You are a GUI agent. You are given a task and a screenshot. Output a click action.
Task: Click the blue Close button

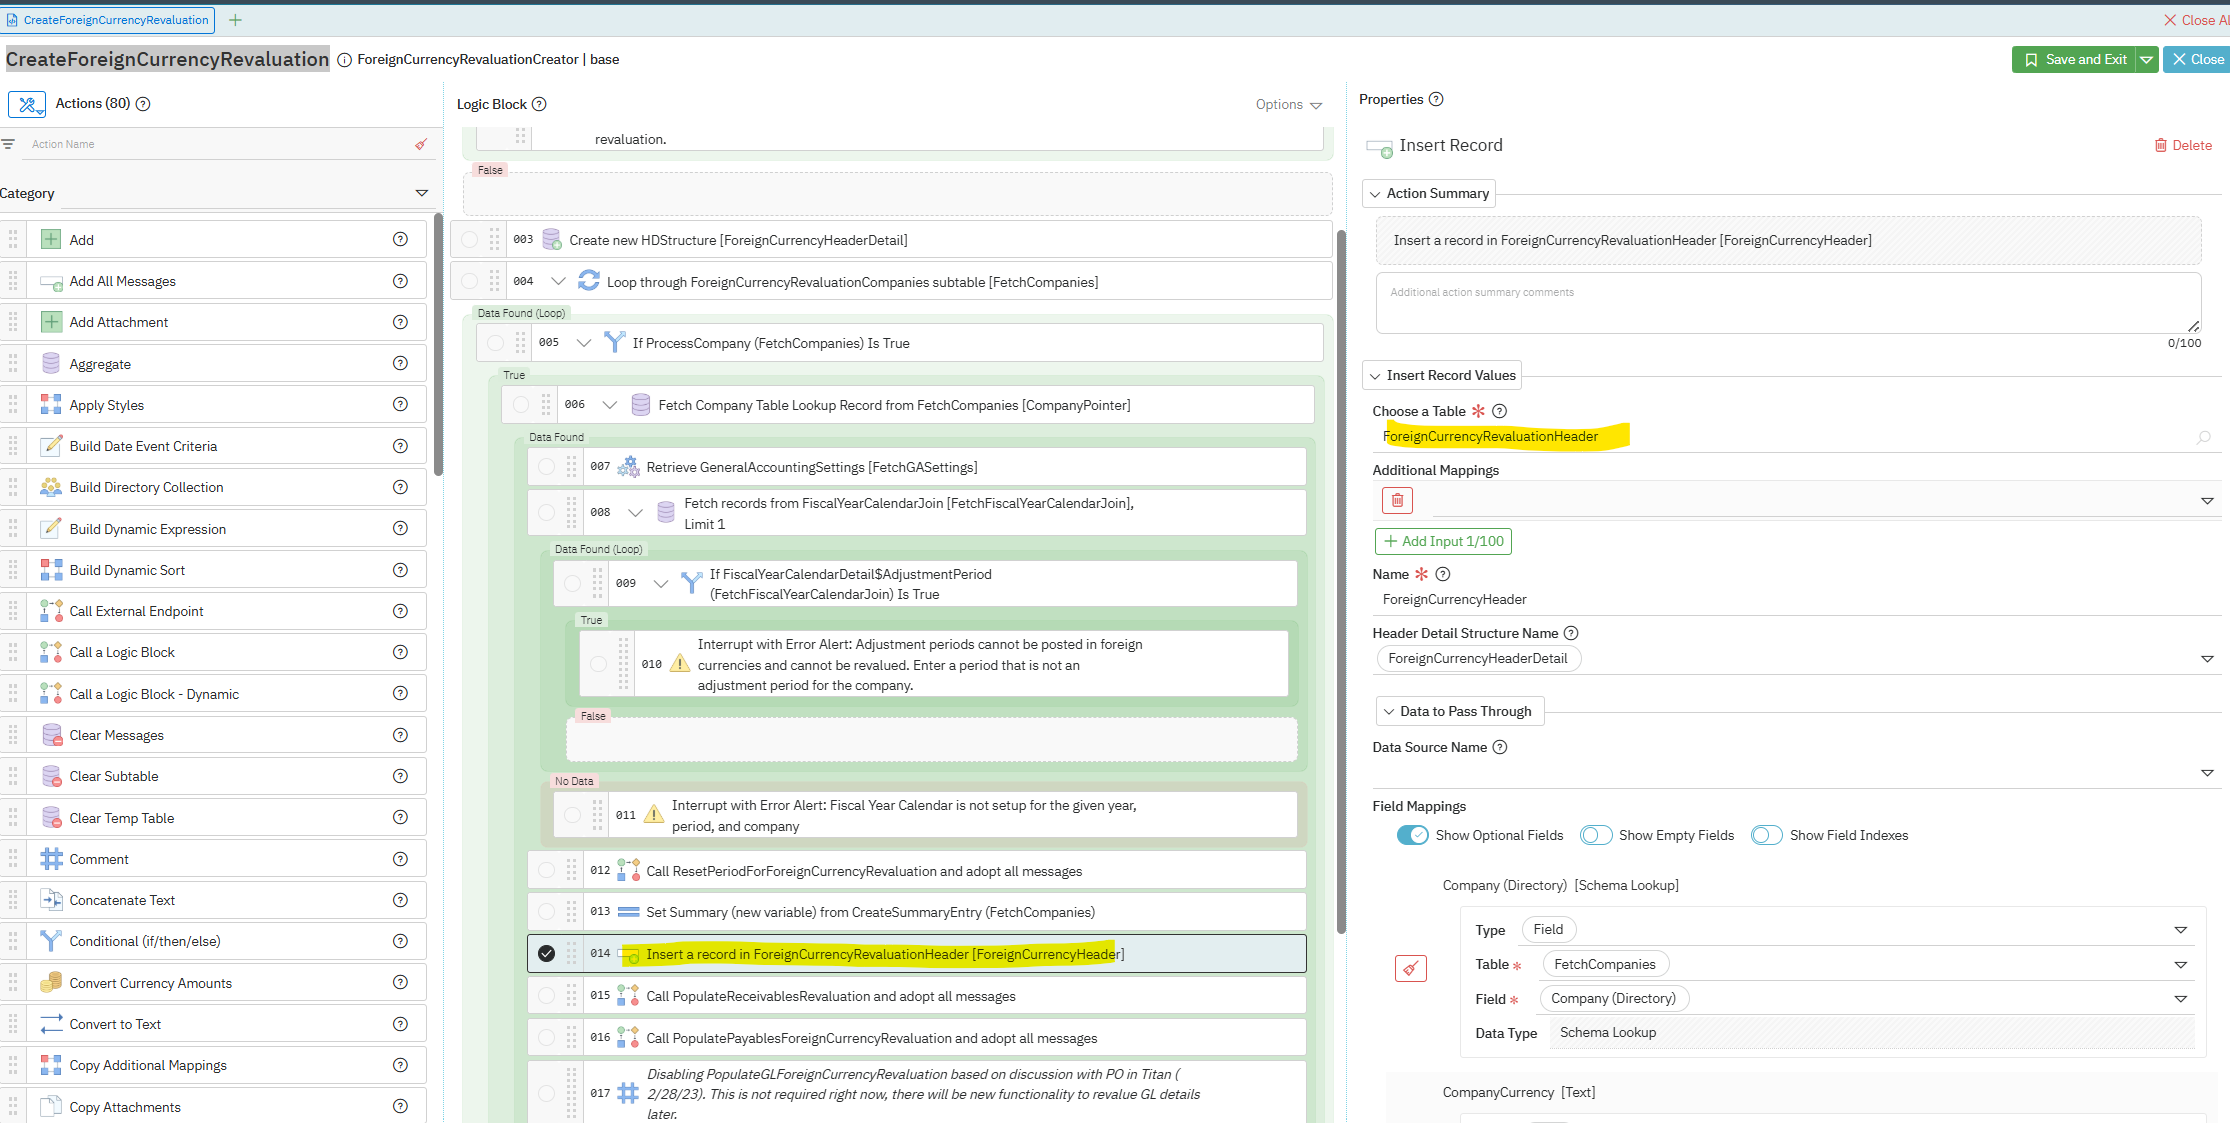[x=2197, y=60]
